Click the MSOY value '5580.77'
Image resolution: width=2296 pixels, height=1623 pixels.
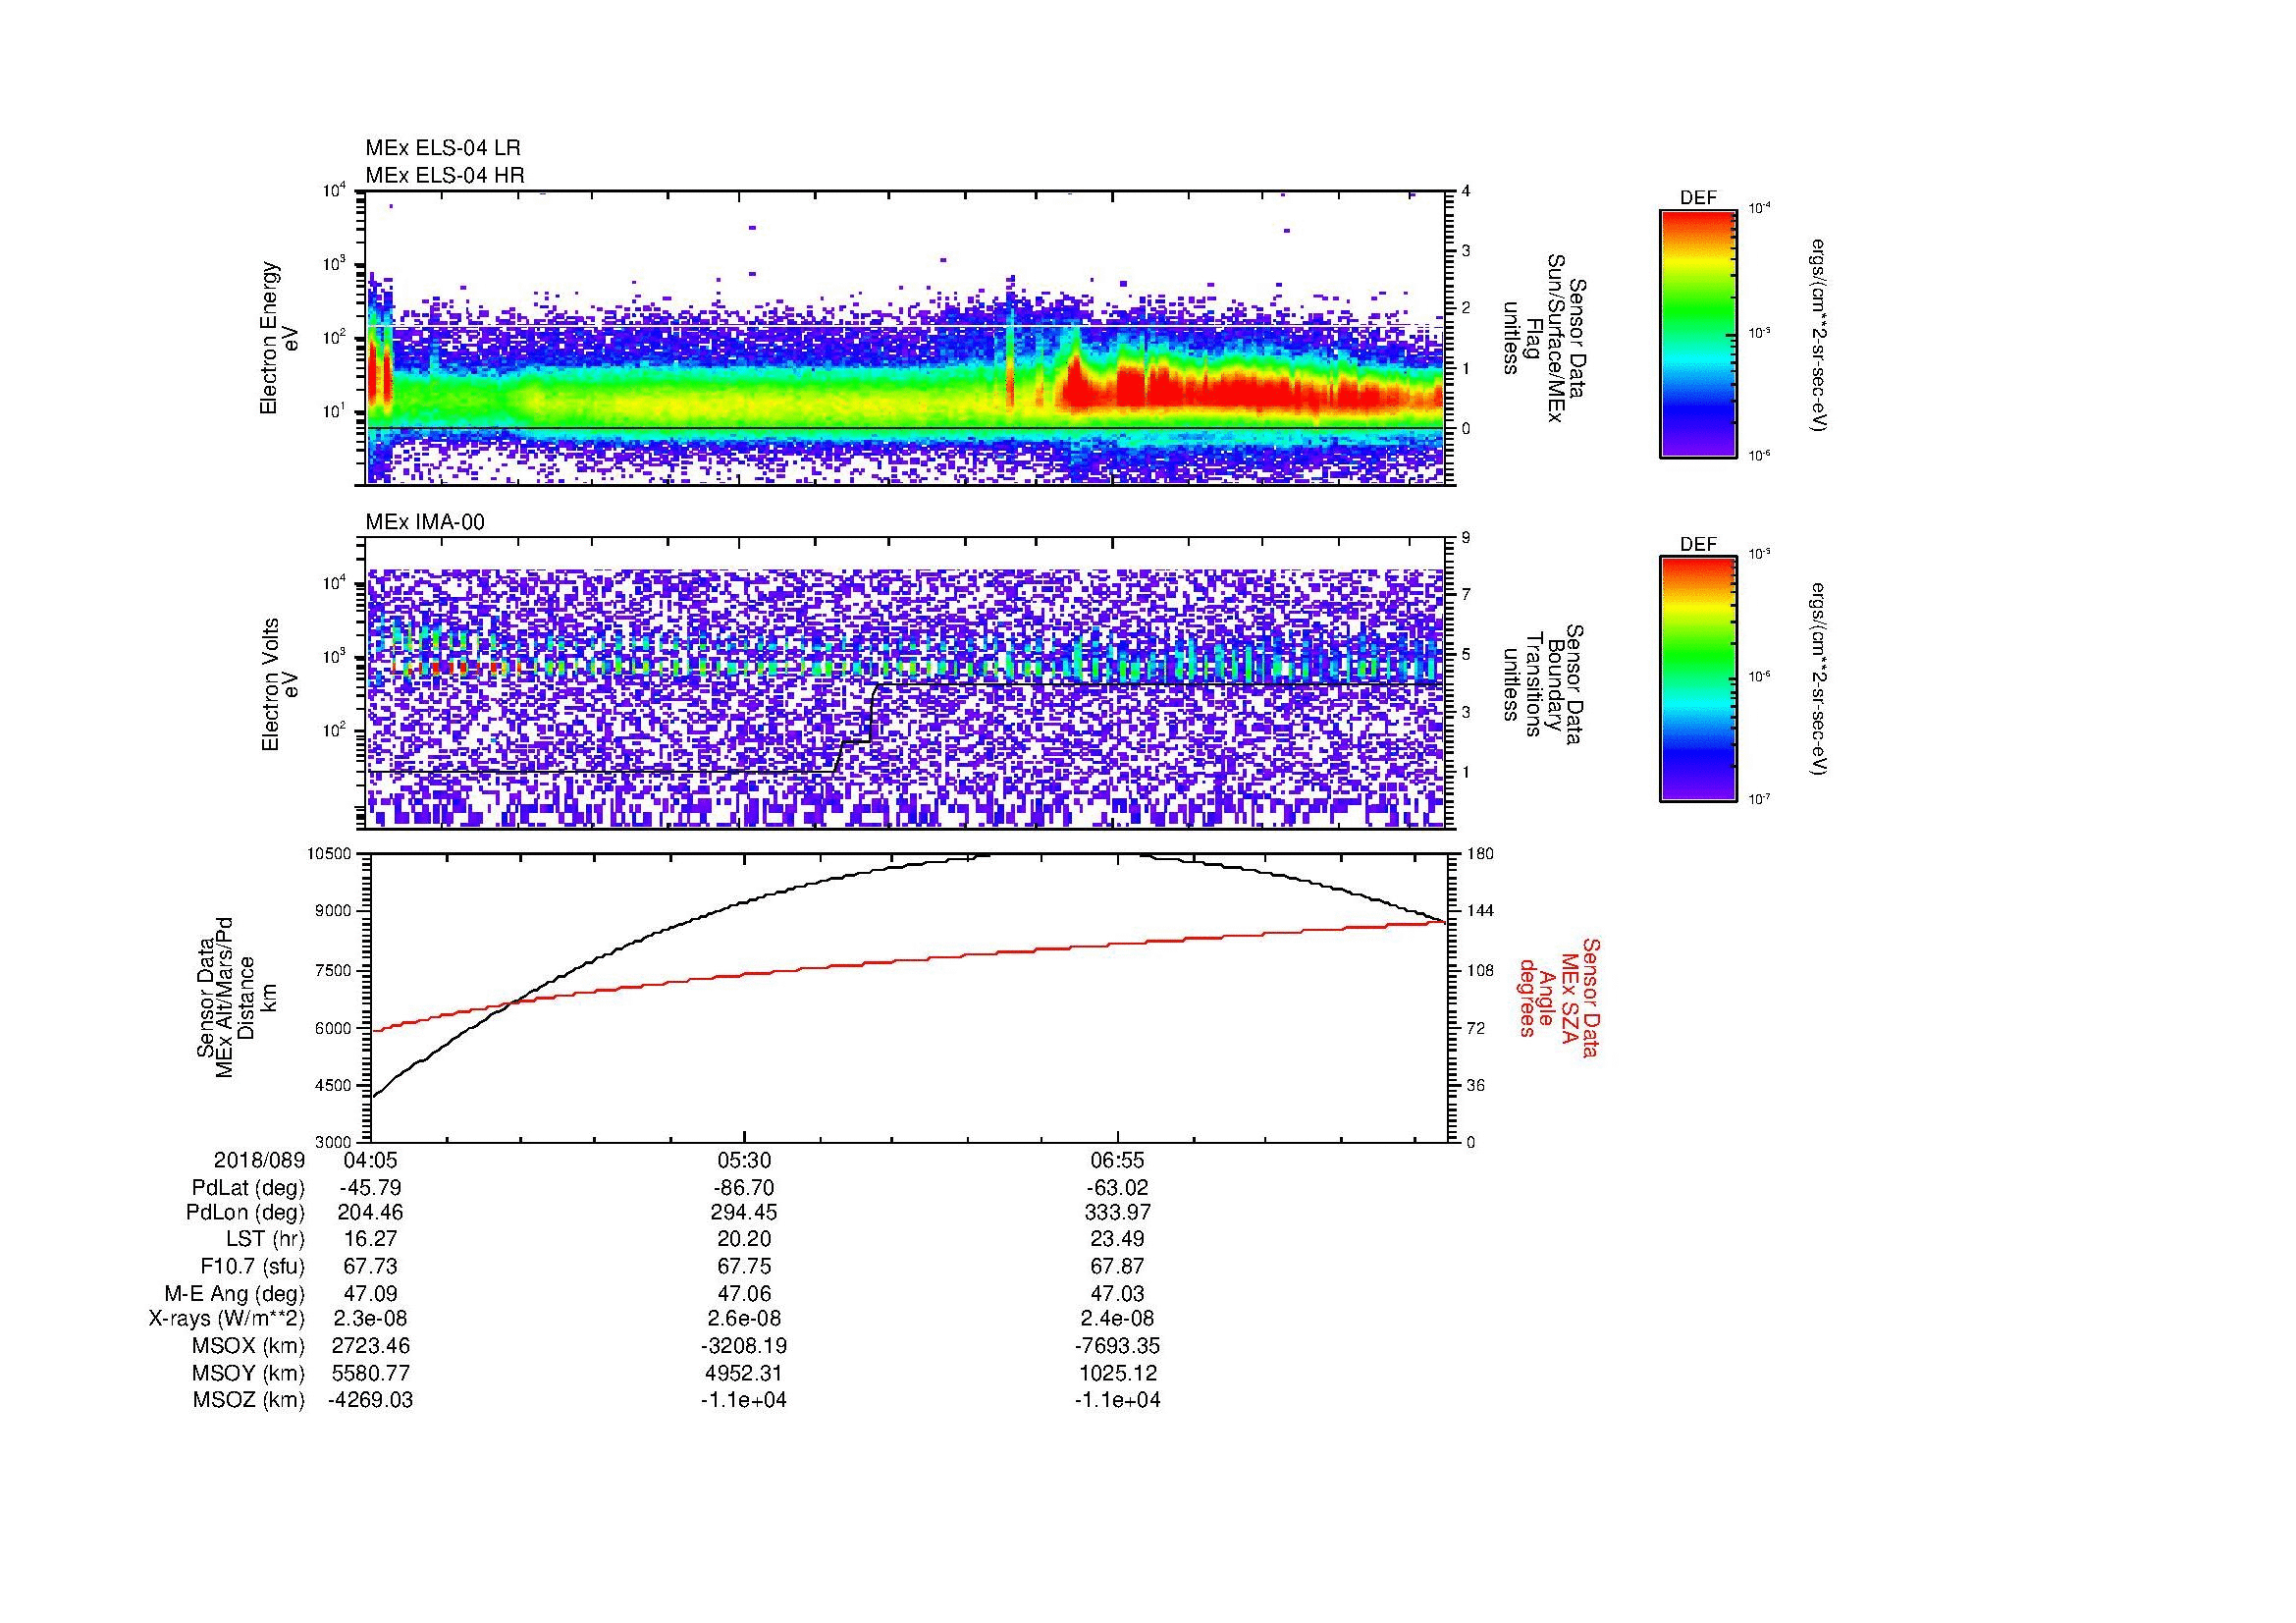(371, 1373)
